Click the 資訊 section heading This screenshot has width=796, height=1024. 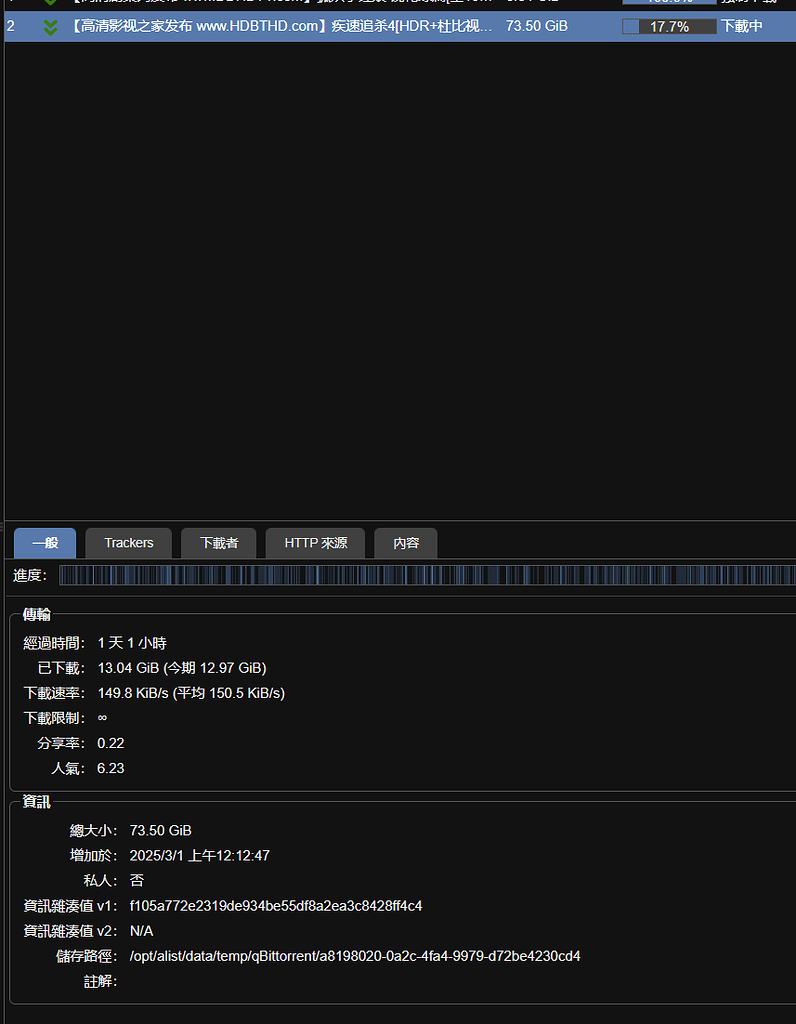[37, 801]
